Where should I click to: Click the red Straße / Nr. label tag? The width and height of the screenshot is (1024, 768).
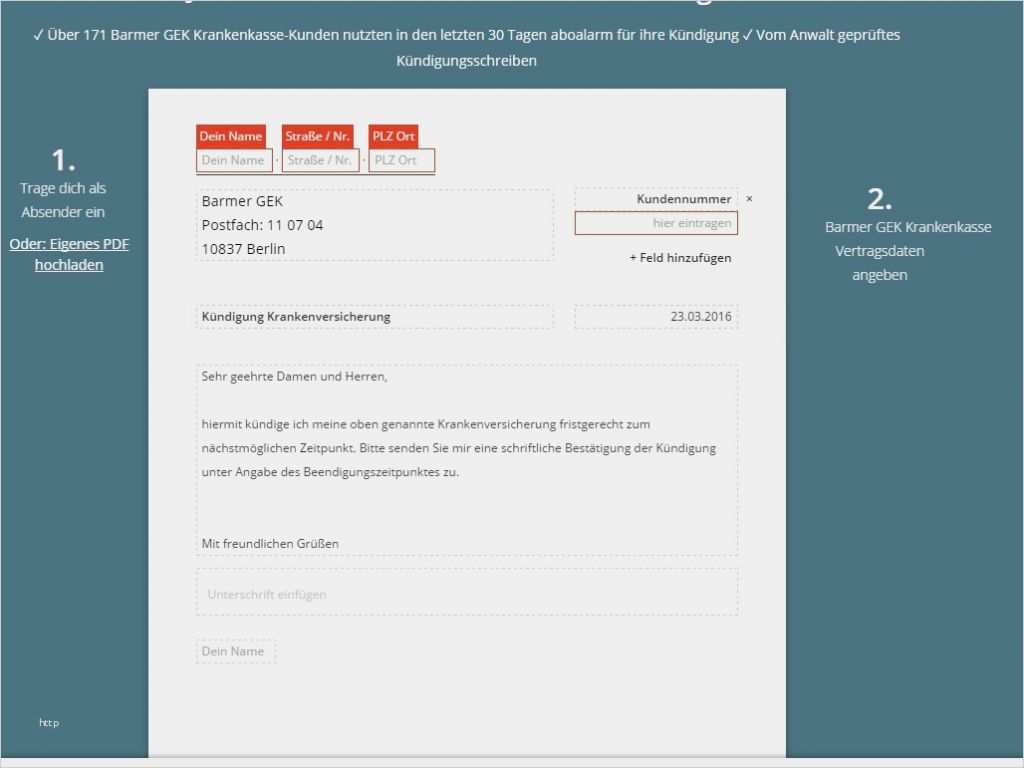317,136
